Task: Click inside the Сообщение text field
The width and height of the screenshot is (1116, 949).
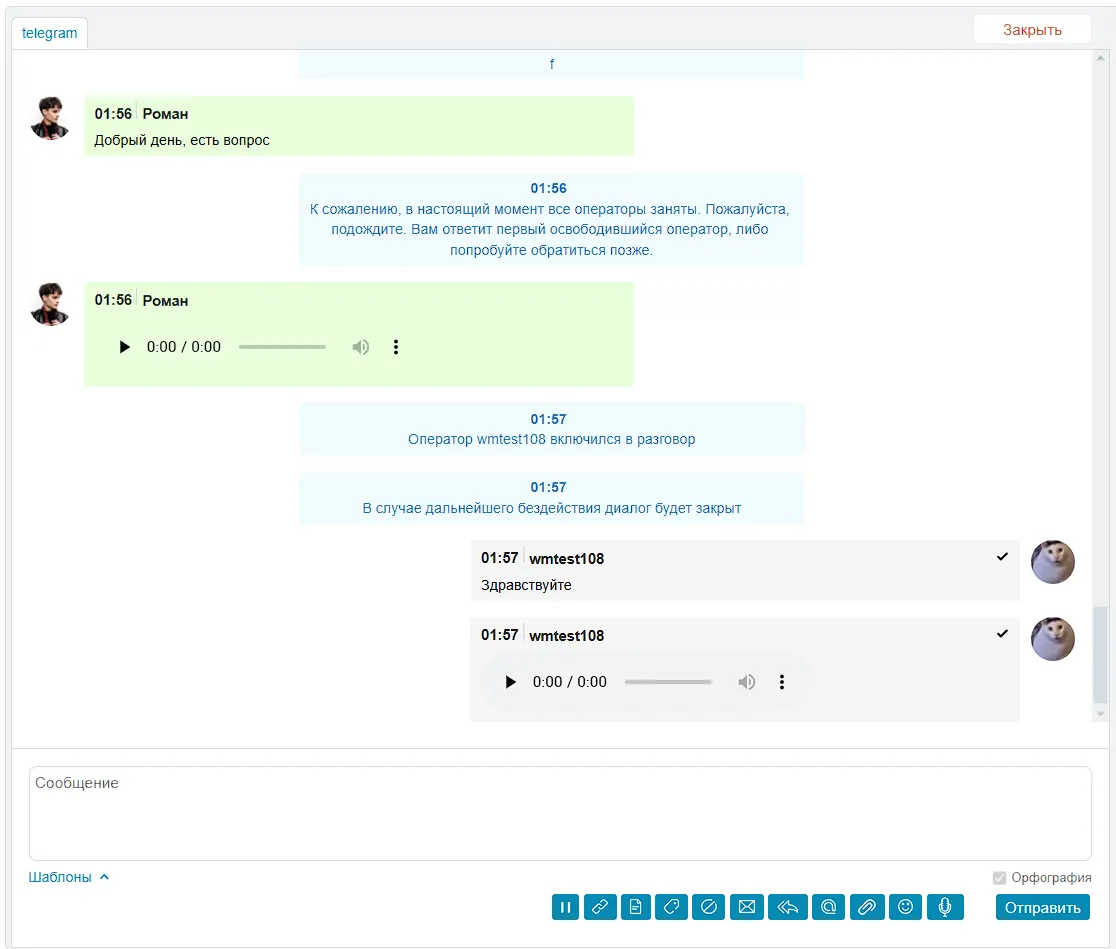Action: [560, 813]
